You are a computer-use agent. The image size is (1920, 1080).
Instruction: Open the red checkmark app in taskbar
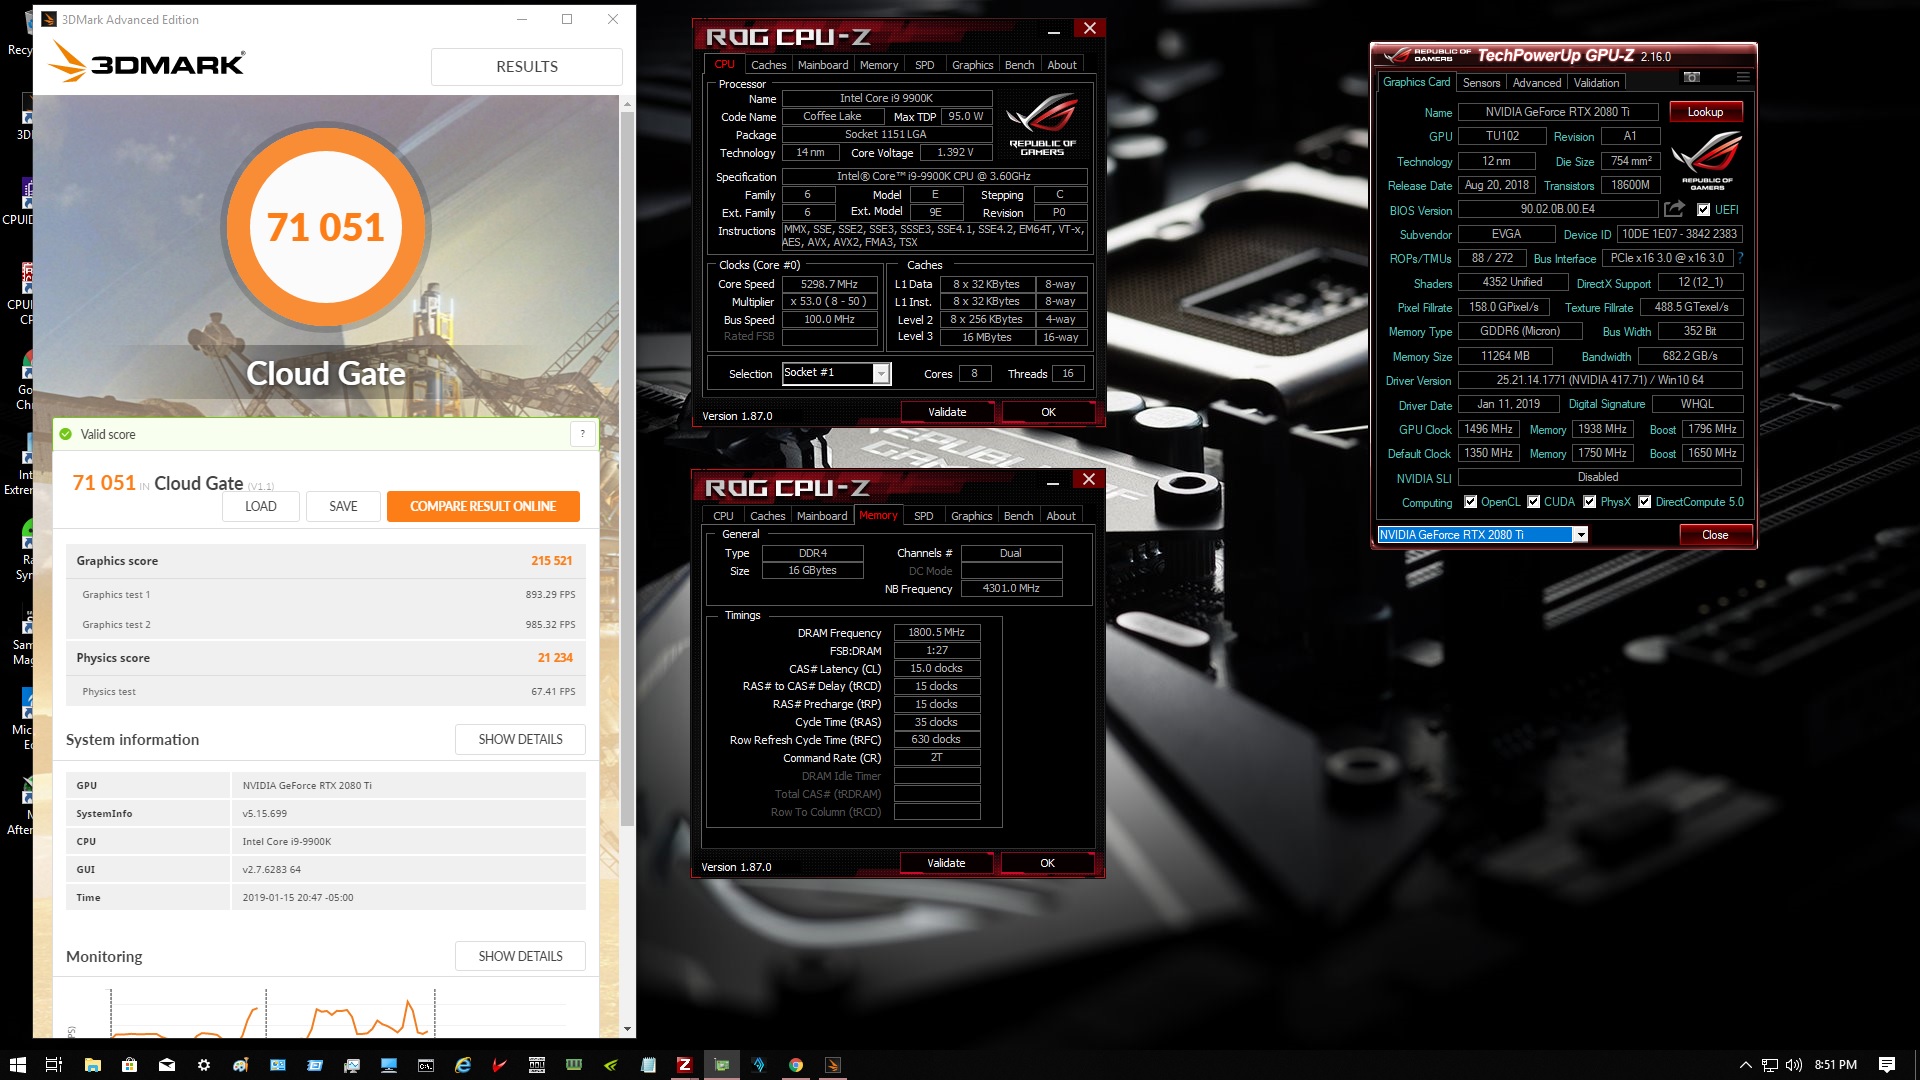click(x=499, y=1065)
